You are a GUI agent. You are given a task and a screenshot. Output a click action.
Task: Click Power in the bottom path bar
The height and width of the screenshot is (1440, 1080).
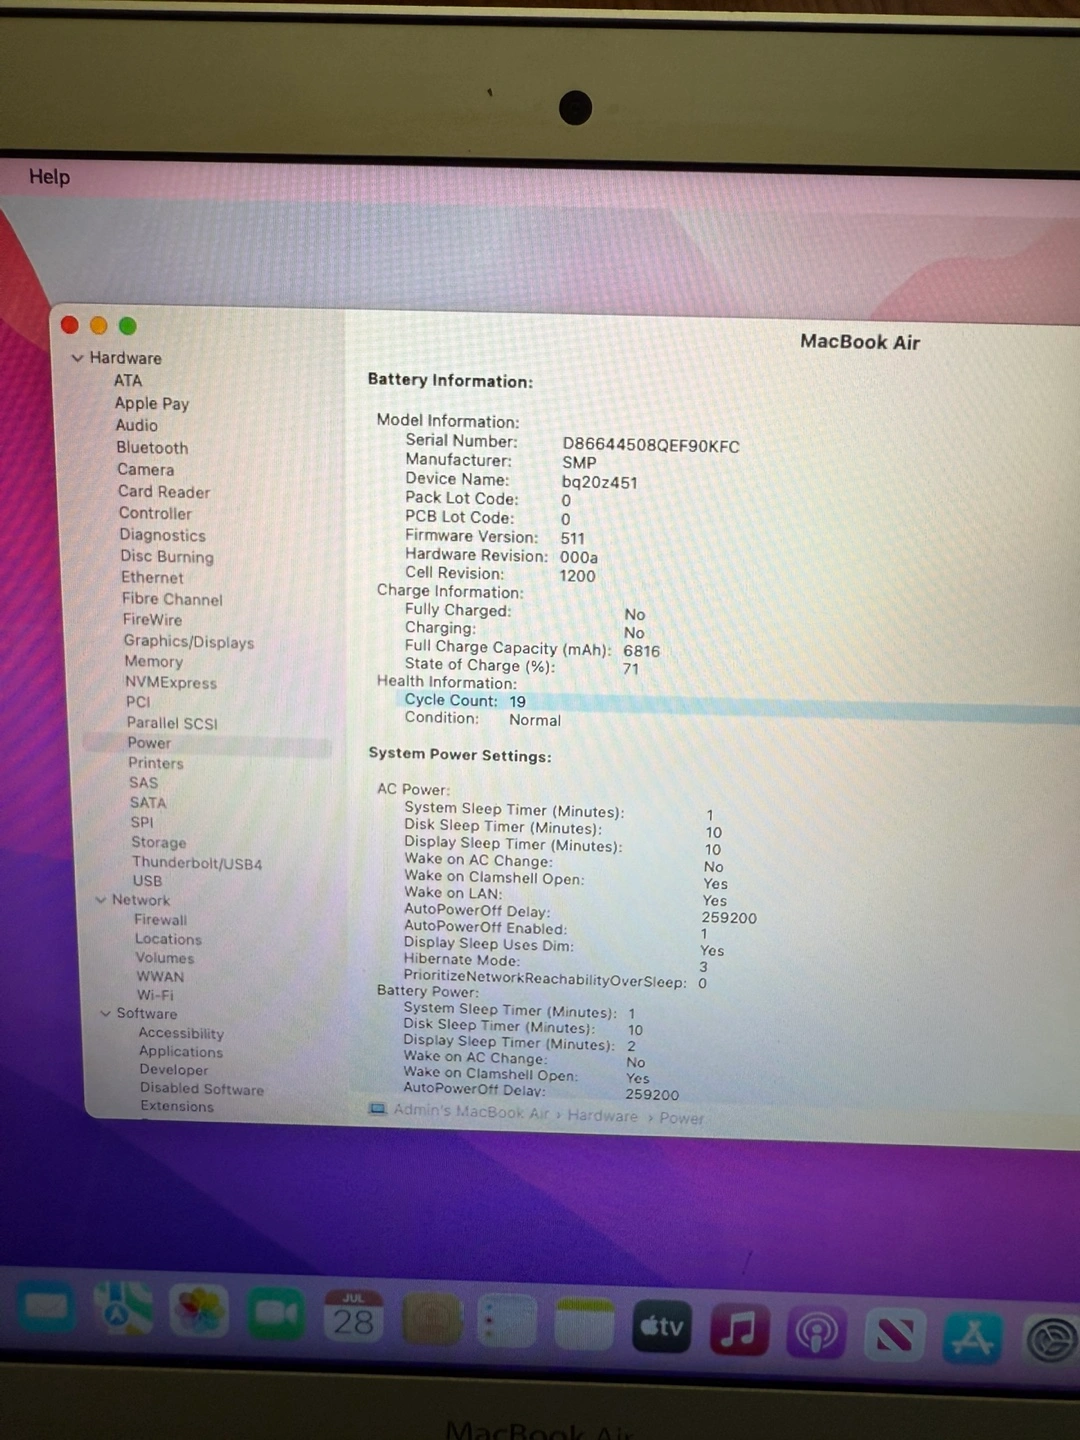[x=681, y=1118]
